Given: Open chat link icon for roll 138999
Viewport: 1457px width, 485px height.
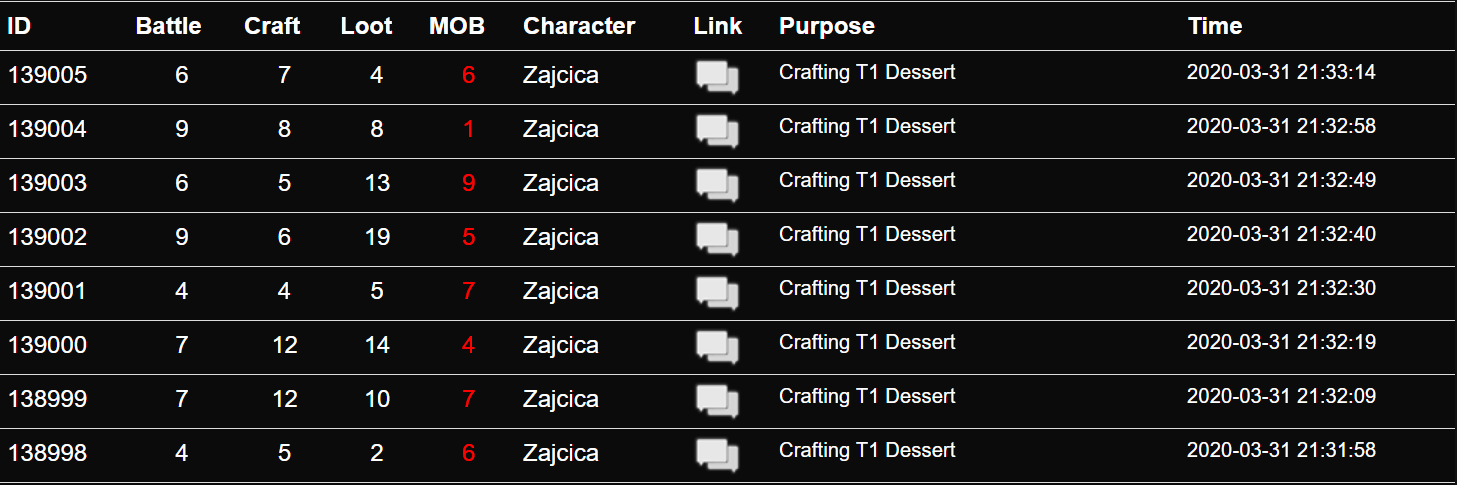Looking at the screenshot, I should [x=717, y=401].
